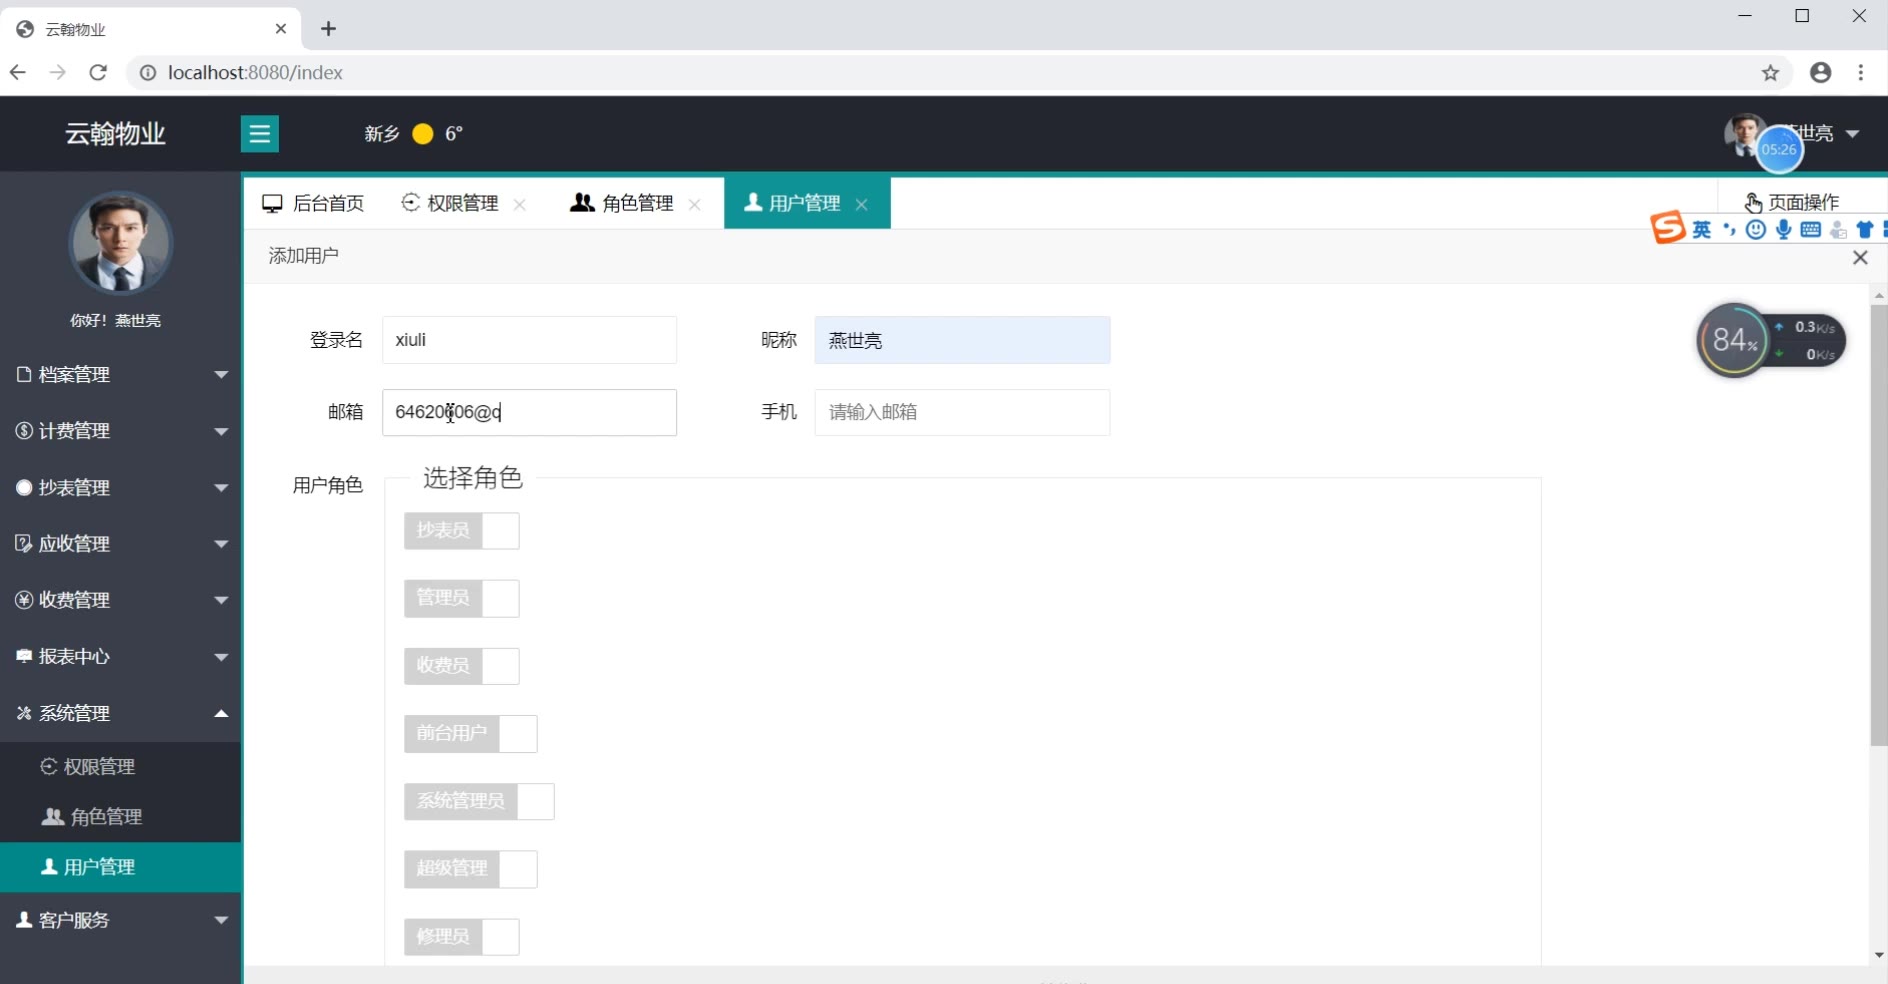Click the user avatar in the top header
1888x984 pixels.
coord(1743,134)
